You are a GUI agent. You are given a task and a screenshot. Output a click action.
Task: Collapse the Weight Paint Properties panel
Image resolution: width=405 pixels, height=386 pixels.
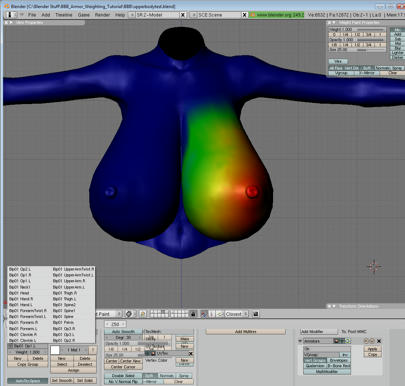pyautogui.click(x=334, y=22)
